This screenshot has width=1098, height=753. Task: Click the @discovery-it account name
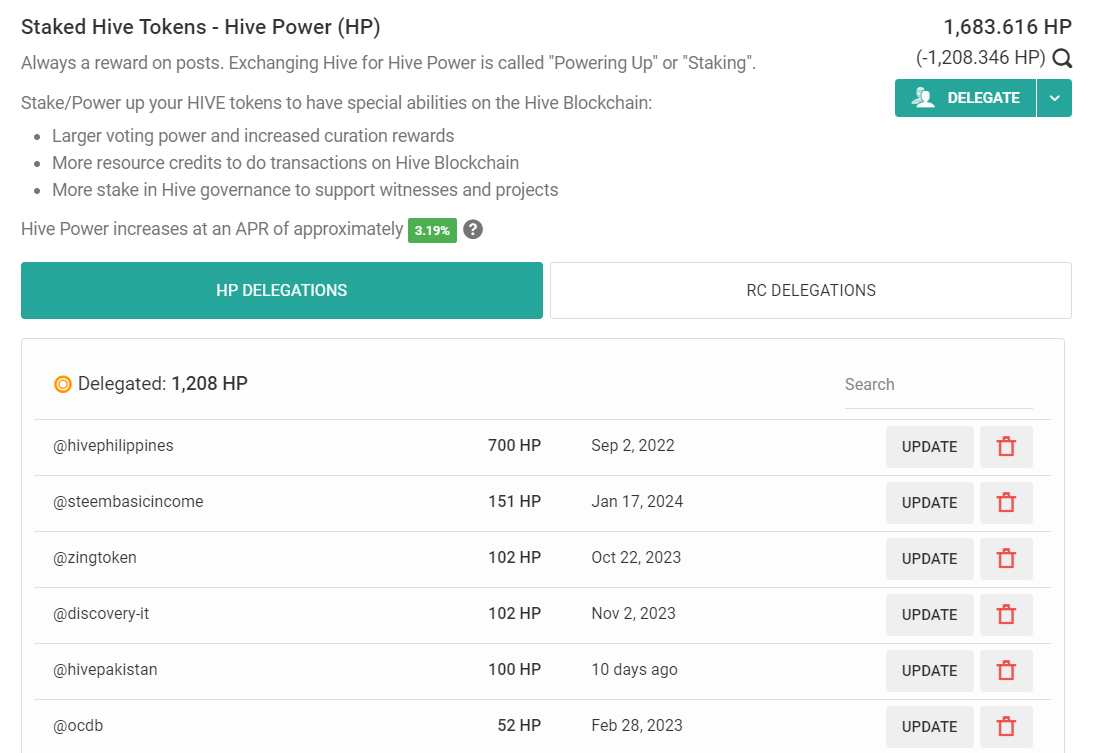(102, 614)
